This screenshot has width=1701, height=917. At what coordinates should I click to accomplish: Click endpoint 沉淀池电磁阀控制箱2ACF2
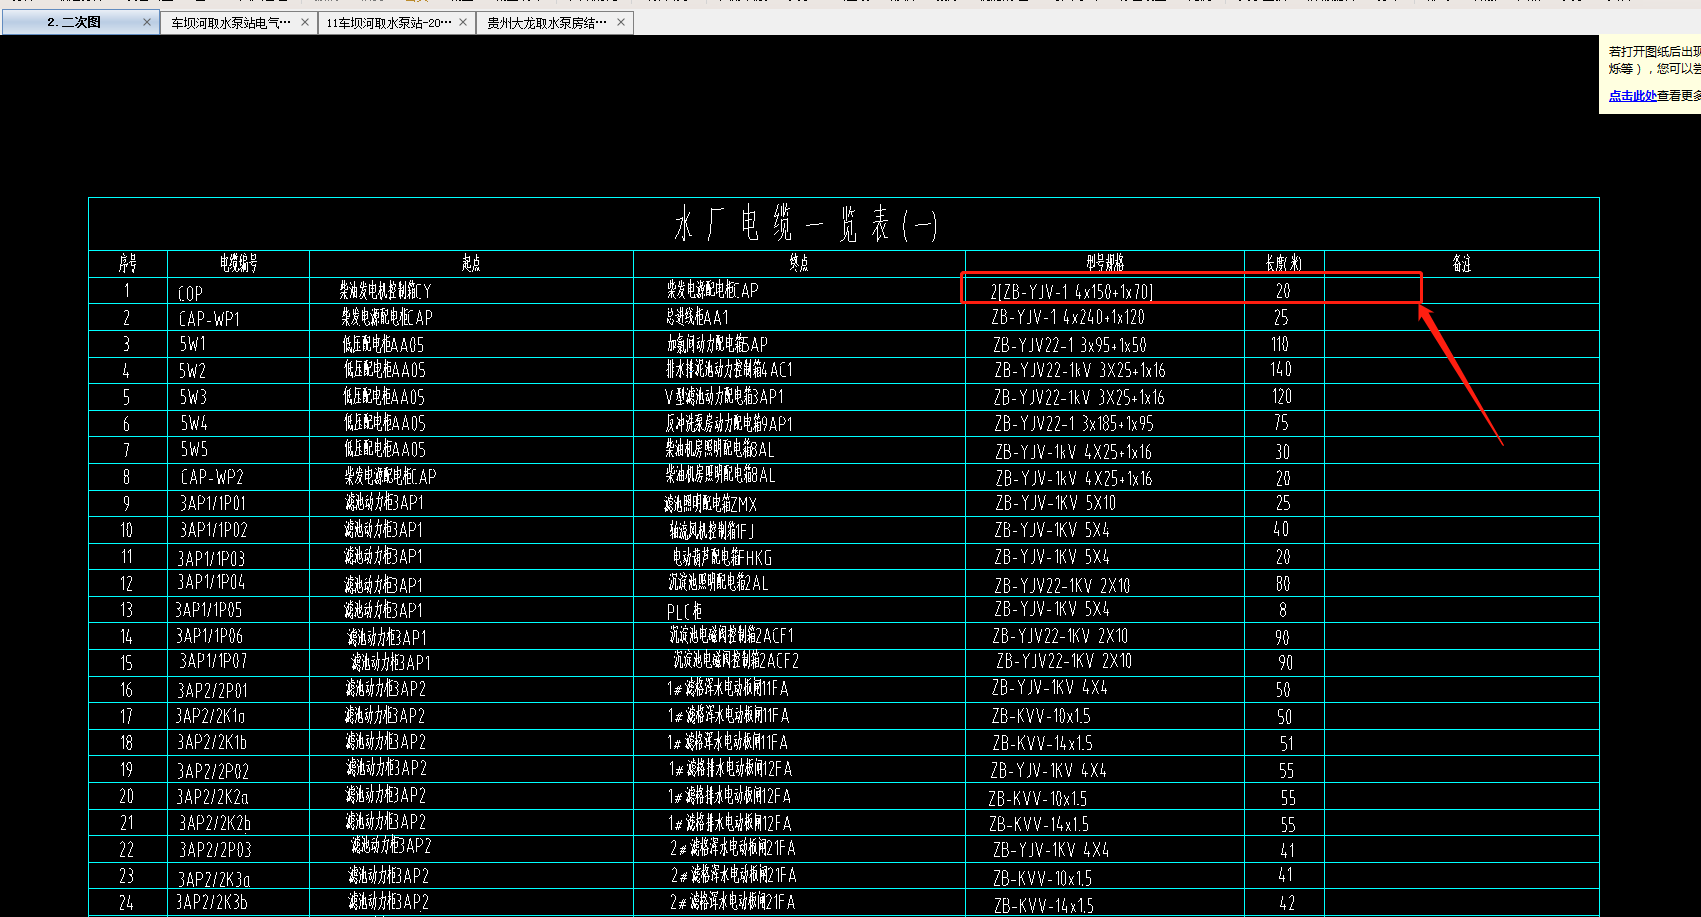(736, 661)
